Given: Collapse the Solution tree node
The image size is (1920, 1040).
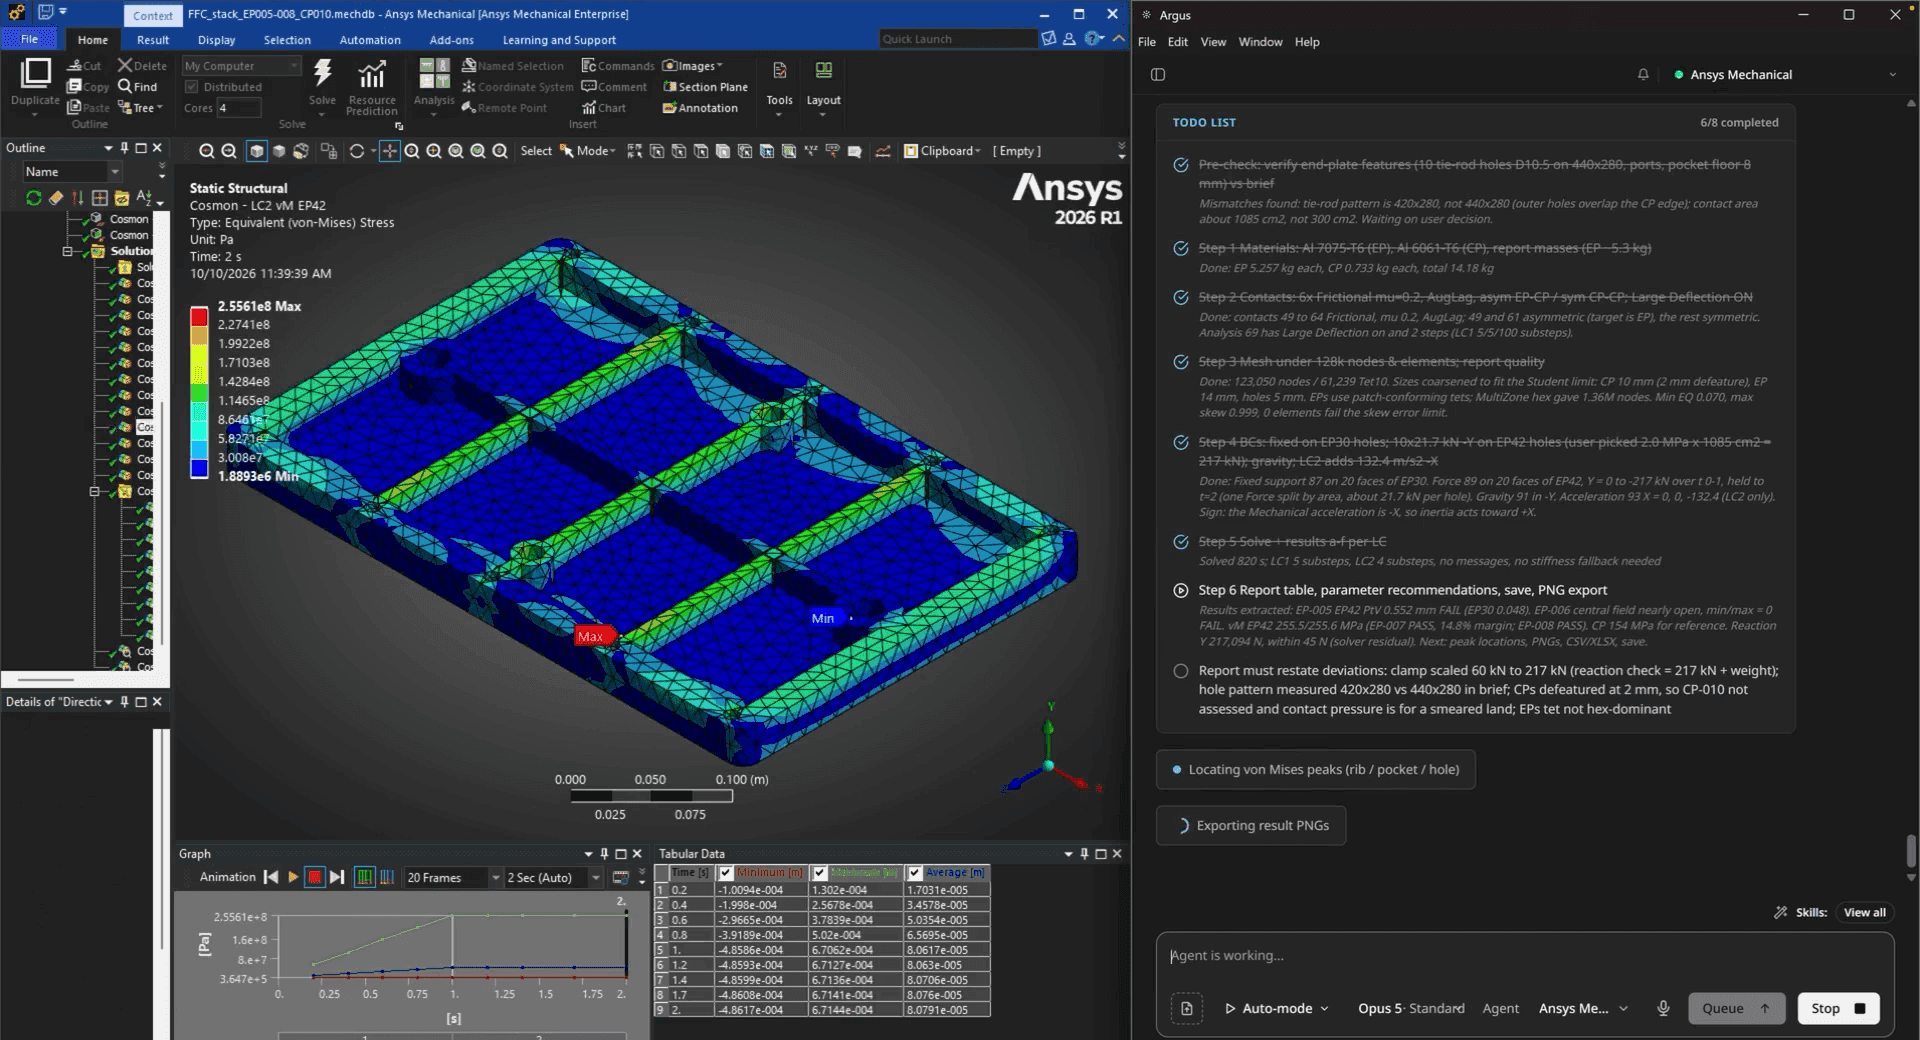Looking at the screenshot, I should pos(68,251).
